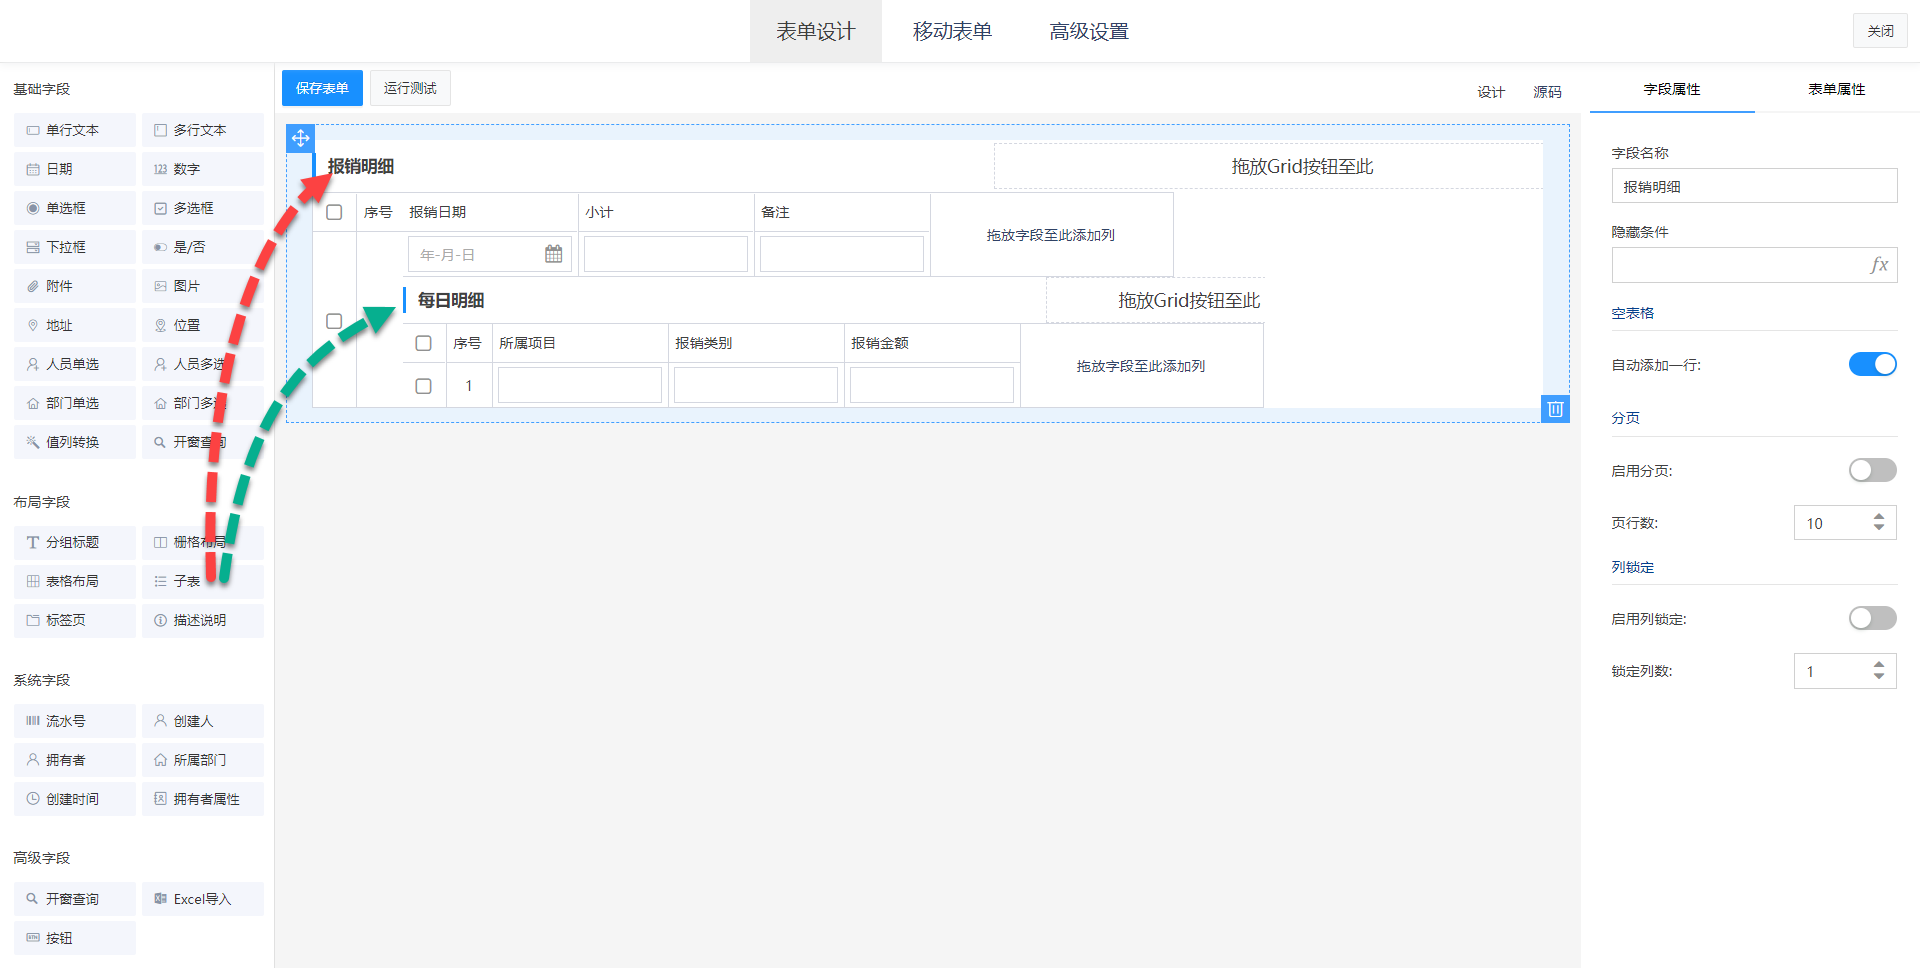Increase 锁定列数 value with up arrow

(1879, 665)
